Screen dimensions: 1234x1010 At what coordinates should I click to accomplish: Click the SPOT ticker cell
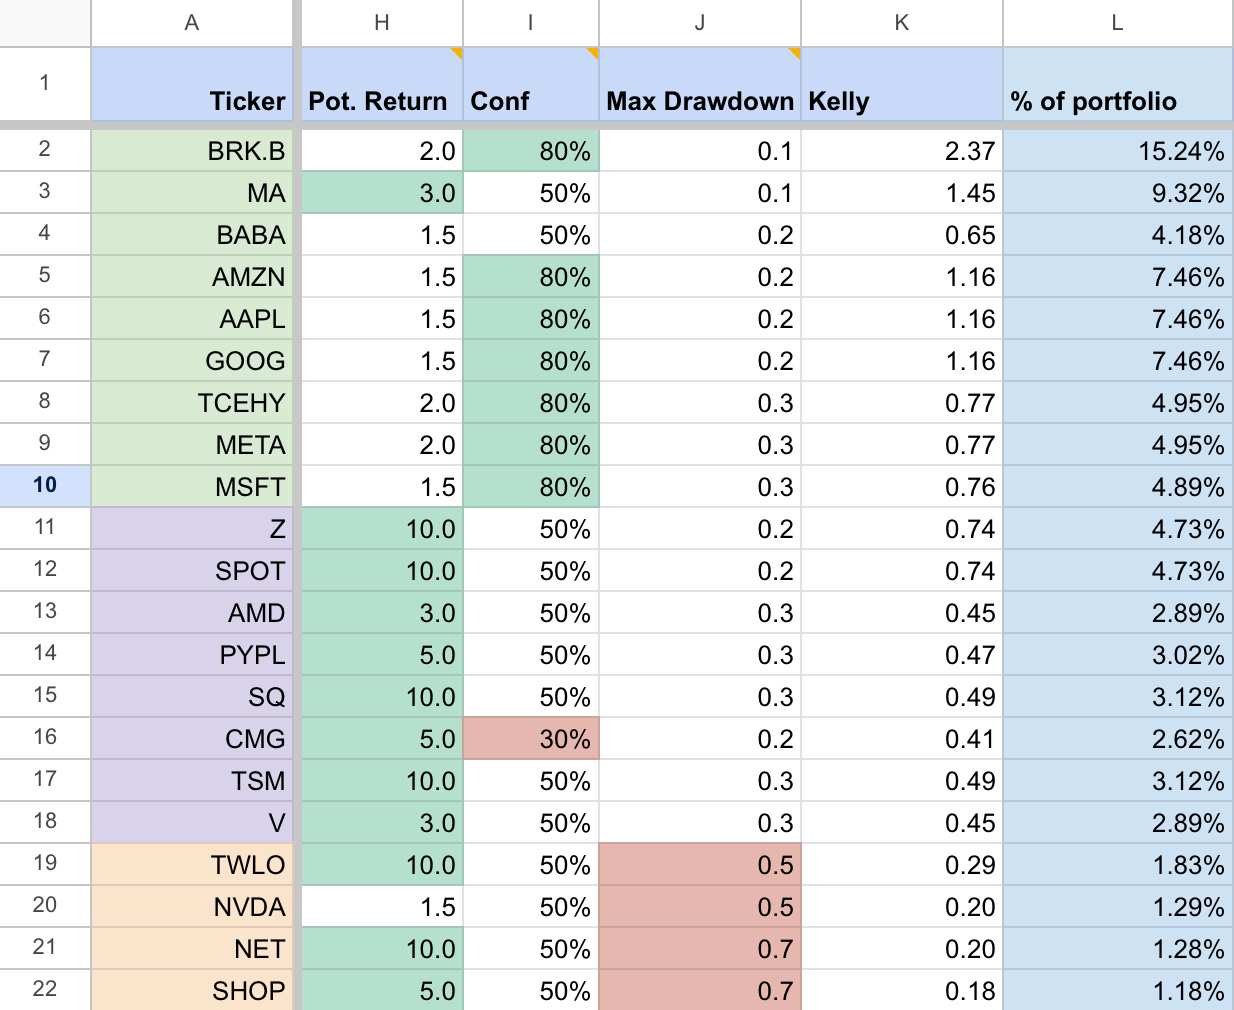pos(192,571)
